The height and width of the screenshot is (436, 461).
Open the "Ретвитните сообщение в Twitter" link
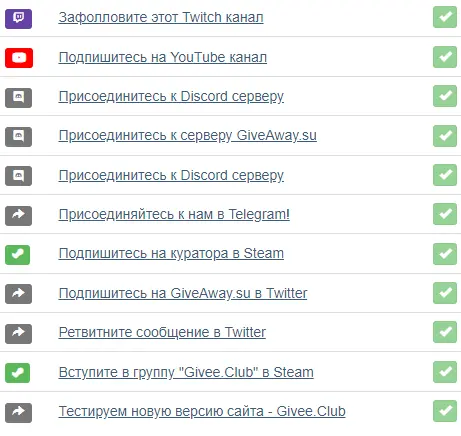(x=162, y=332)
